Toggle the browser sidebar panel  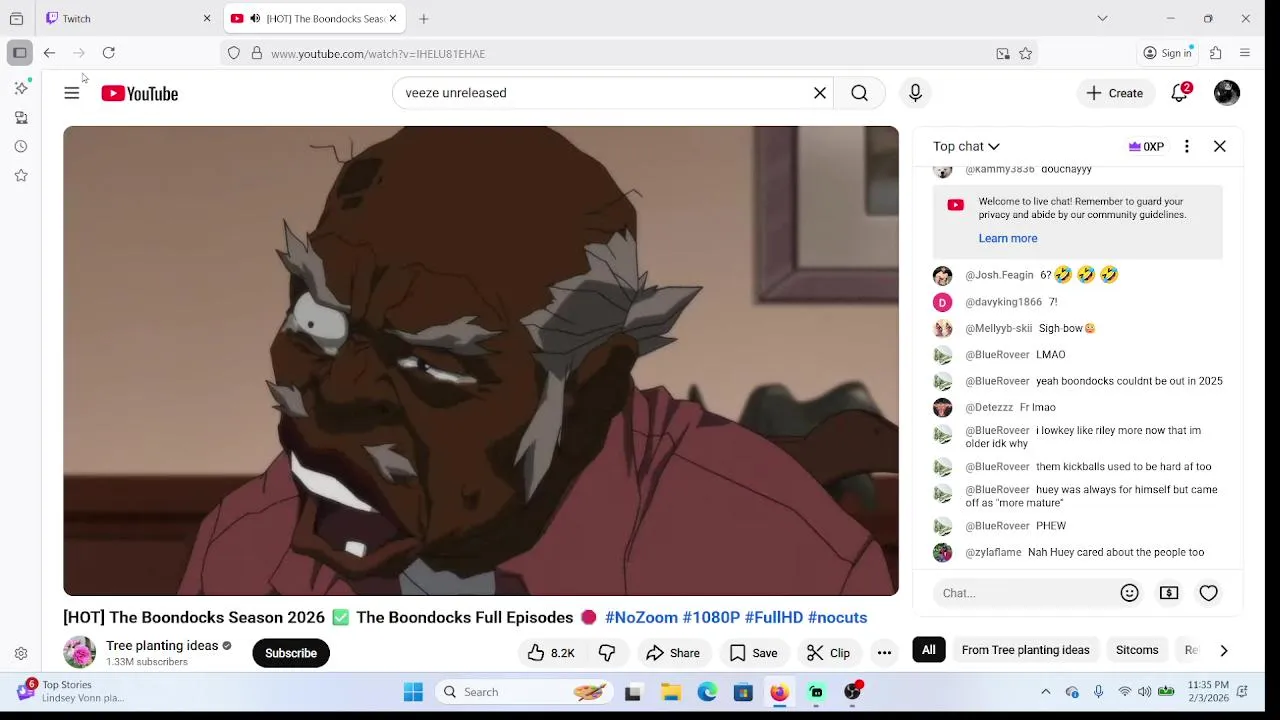(x=20, y=53)
